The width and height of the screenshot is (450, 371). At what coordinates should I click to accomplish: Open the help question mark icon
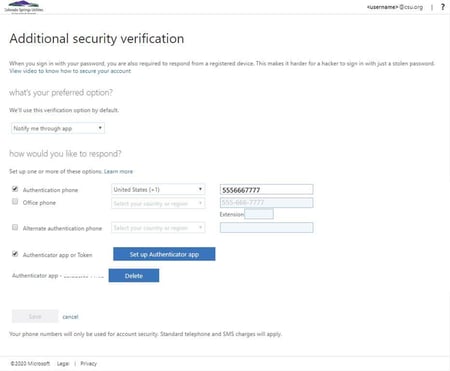tap(443, 7)
